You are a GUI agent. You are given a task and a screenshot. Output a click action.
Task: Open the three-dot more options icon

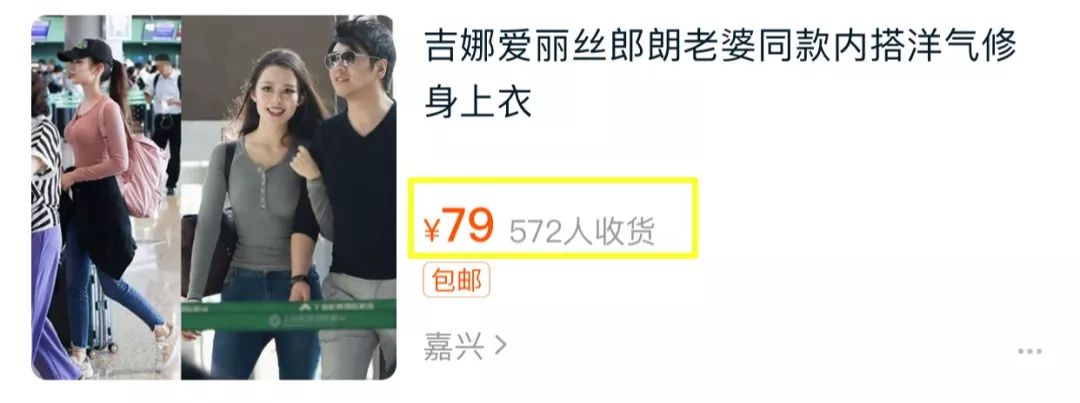point(1030,351)
